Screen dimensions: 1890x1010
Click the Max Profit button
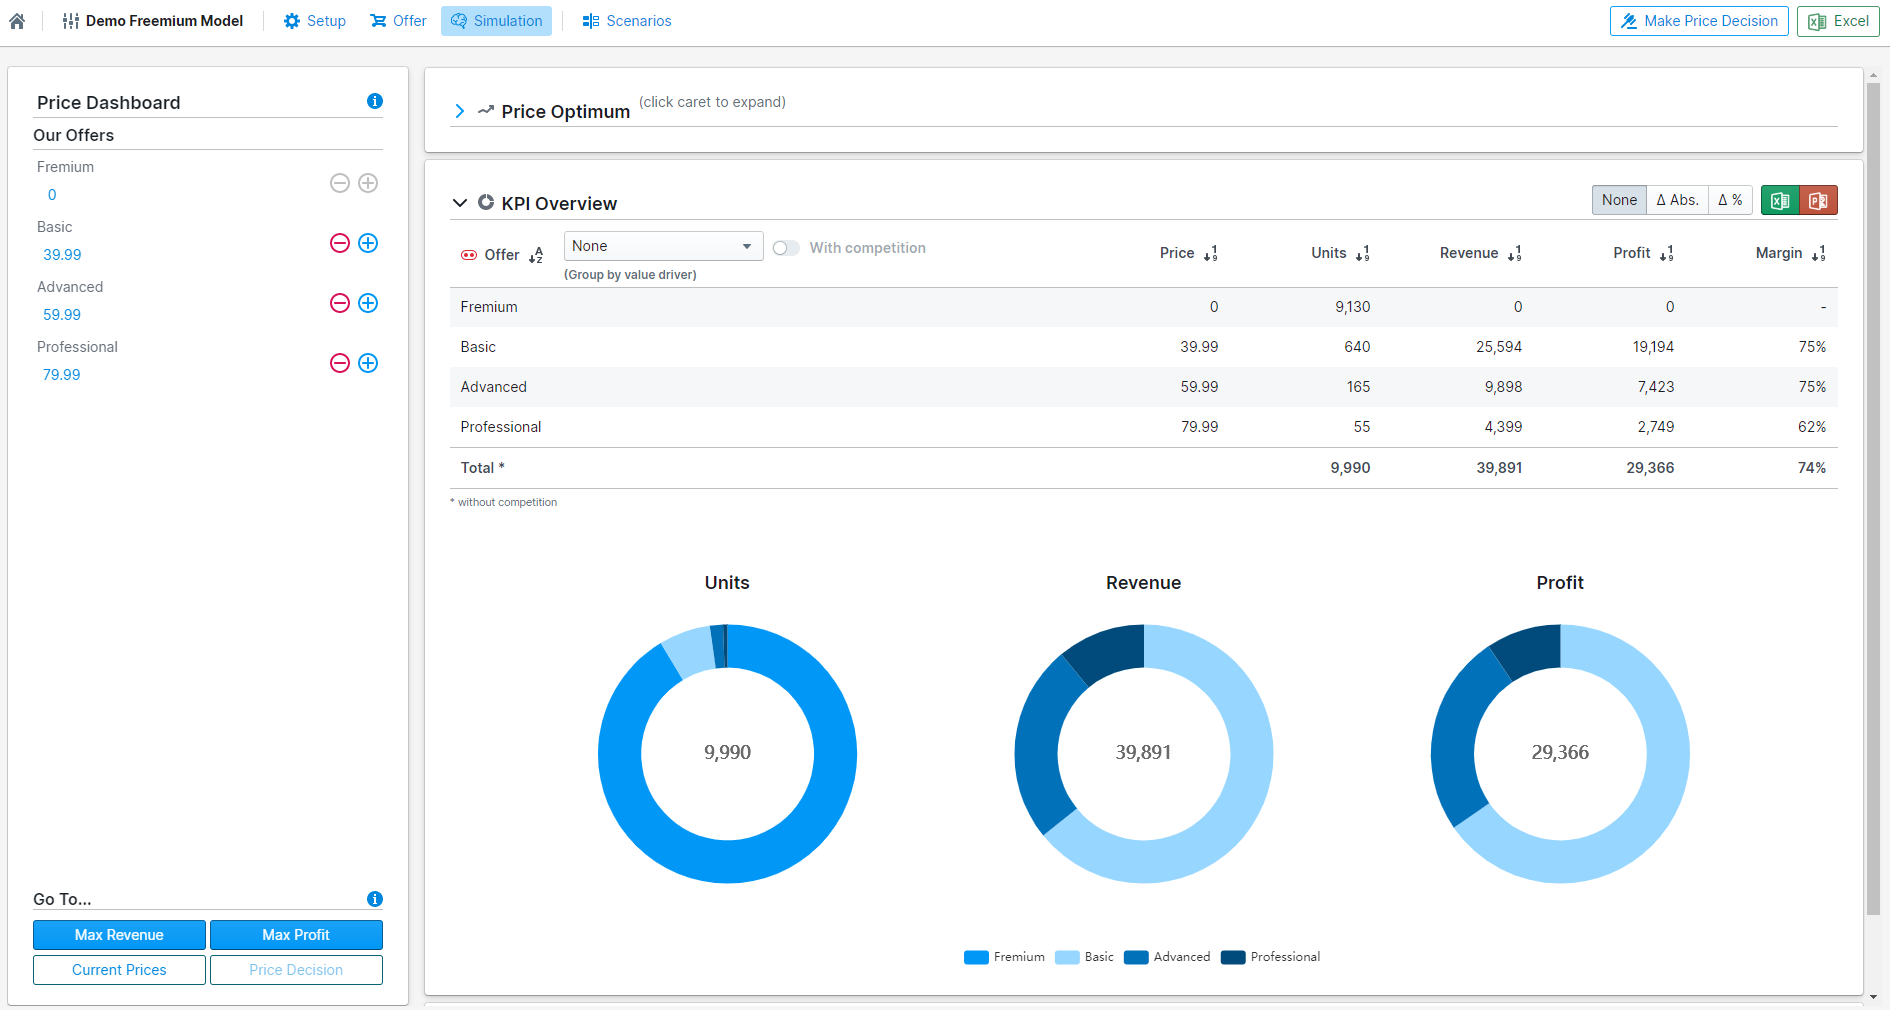[x=296, y=935]
